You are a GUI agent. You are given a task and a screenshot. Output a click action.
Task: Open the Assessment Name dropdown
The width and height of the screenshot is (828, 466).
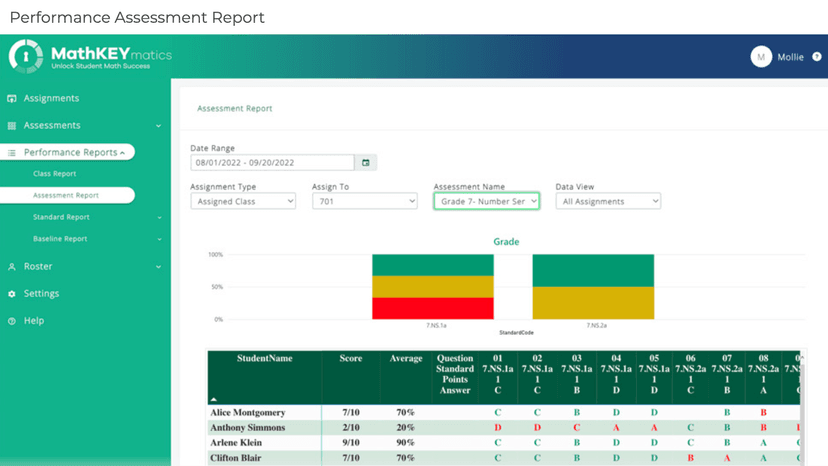(x=486, y=201)
